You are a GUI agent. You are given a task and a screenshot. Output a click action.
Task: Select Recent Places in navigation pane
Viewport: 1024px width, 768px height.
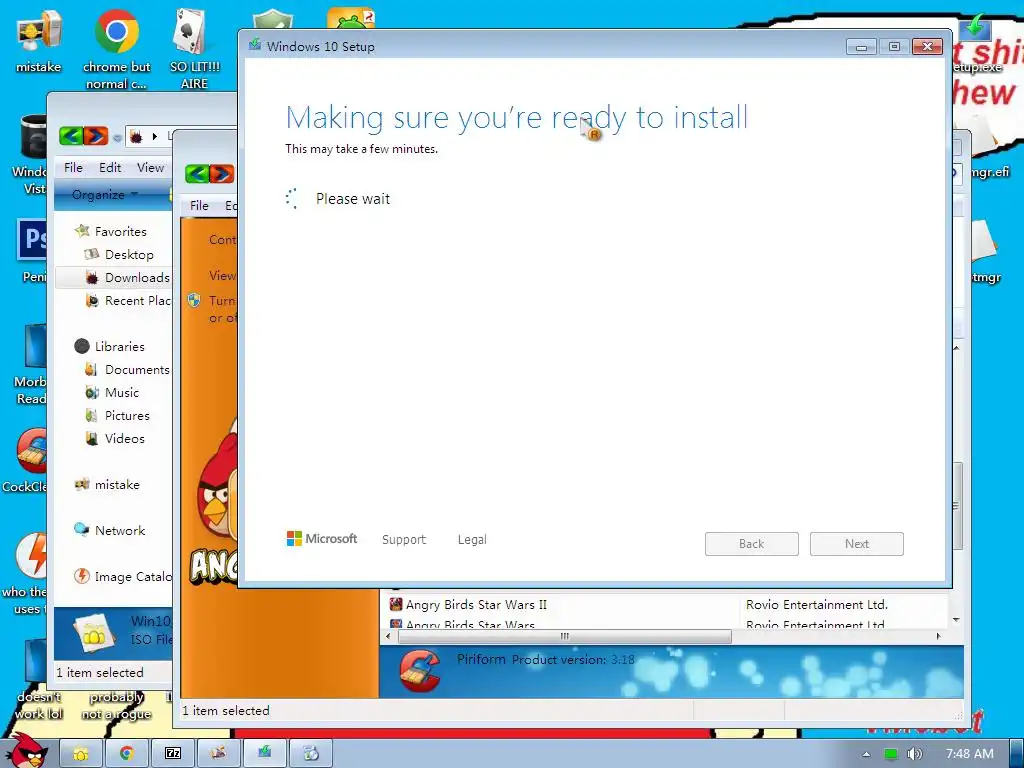pos(137,300)
